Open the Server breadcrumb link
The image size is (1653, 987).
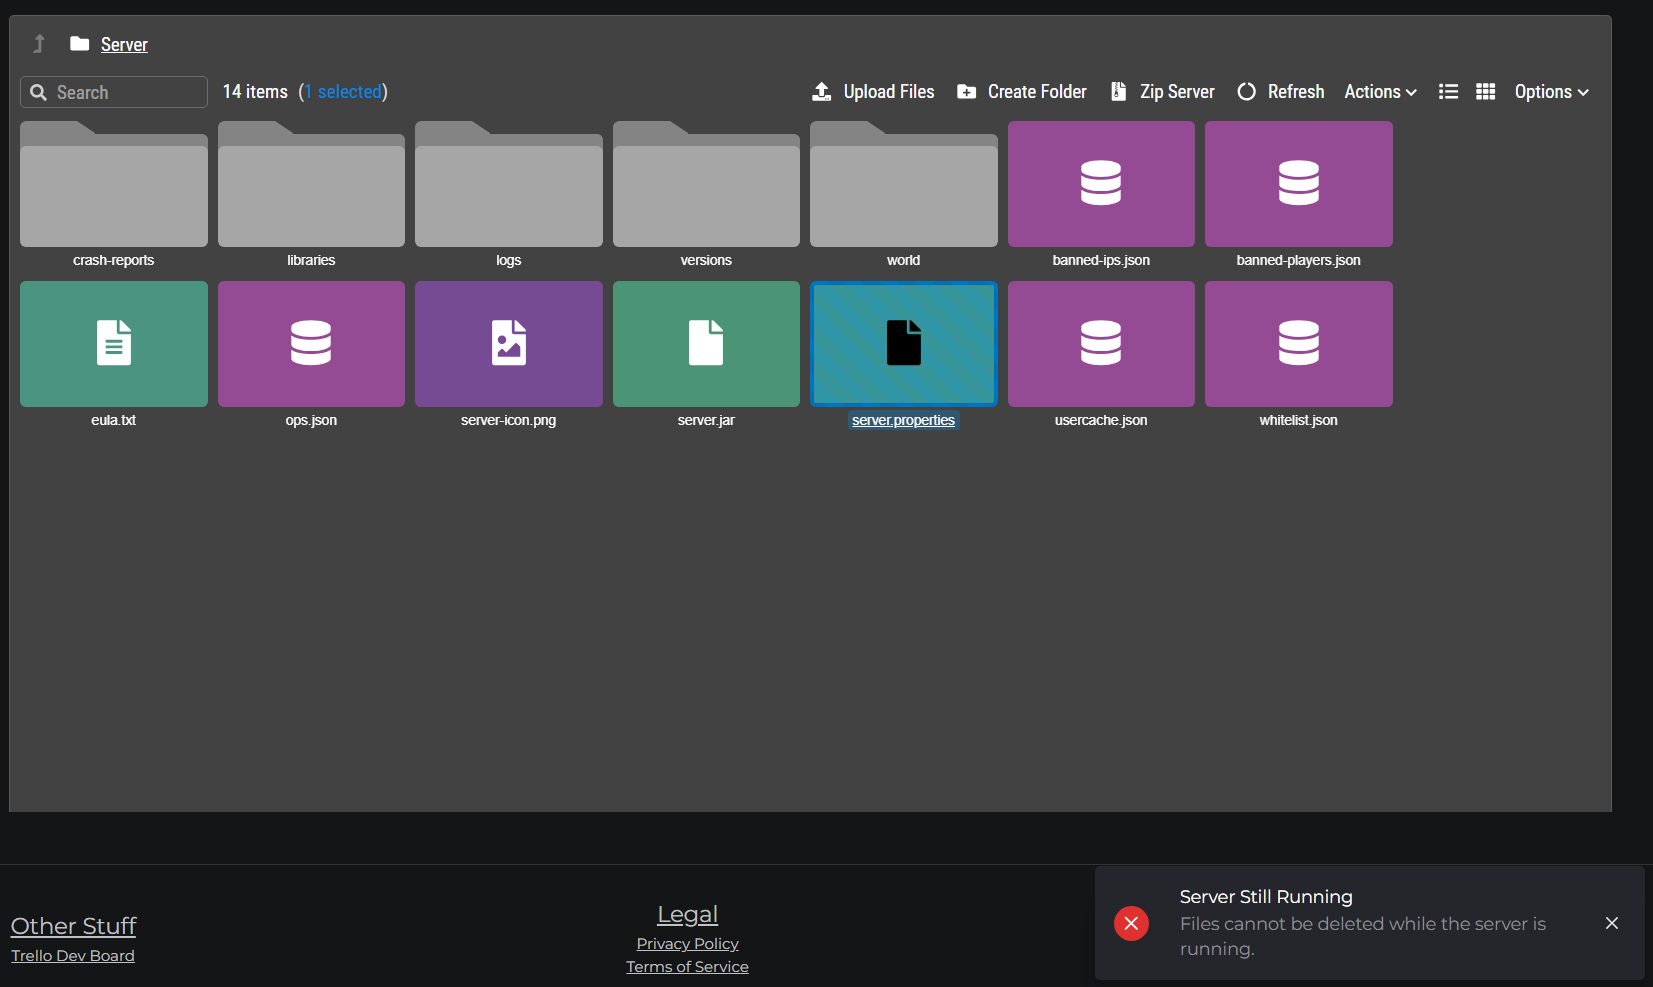click(x=124, y=45)
